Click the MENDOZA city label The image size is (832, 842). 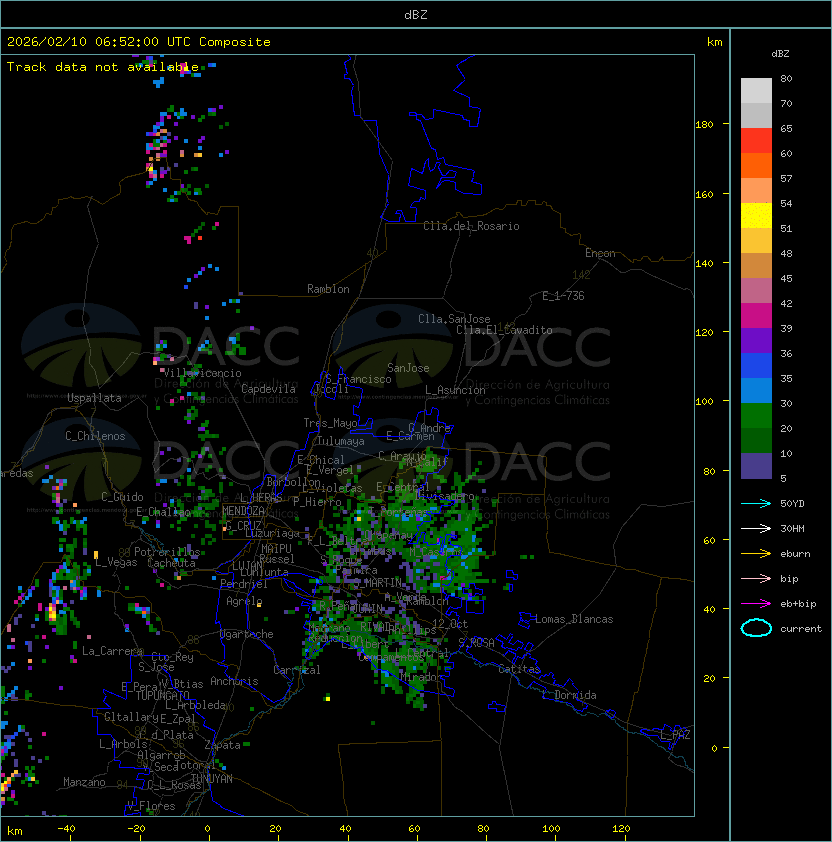243,510
